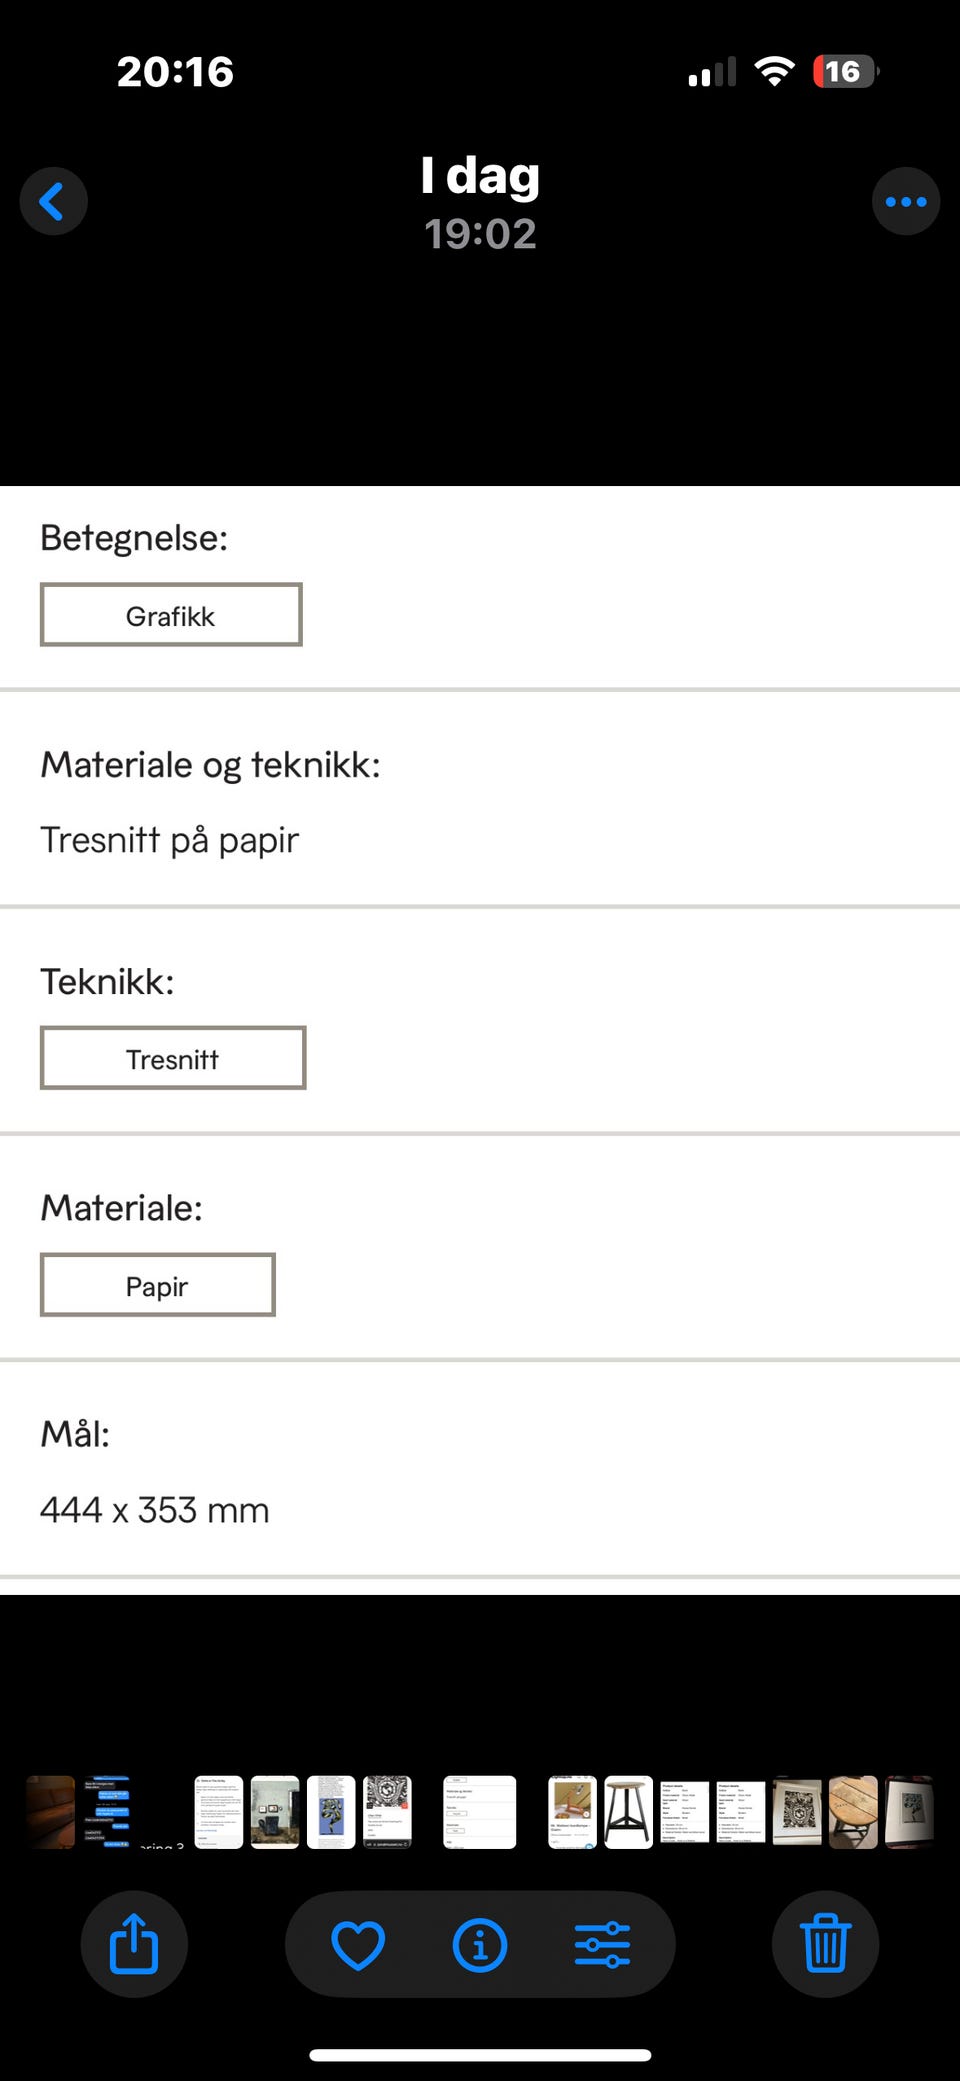Open the blue chat messages thumbnail
Image resolution: width=960 pixels, height=2081 pixels.
[107, 1812]
